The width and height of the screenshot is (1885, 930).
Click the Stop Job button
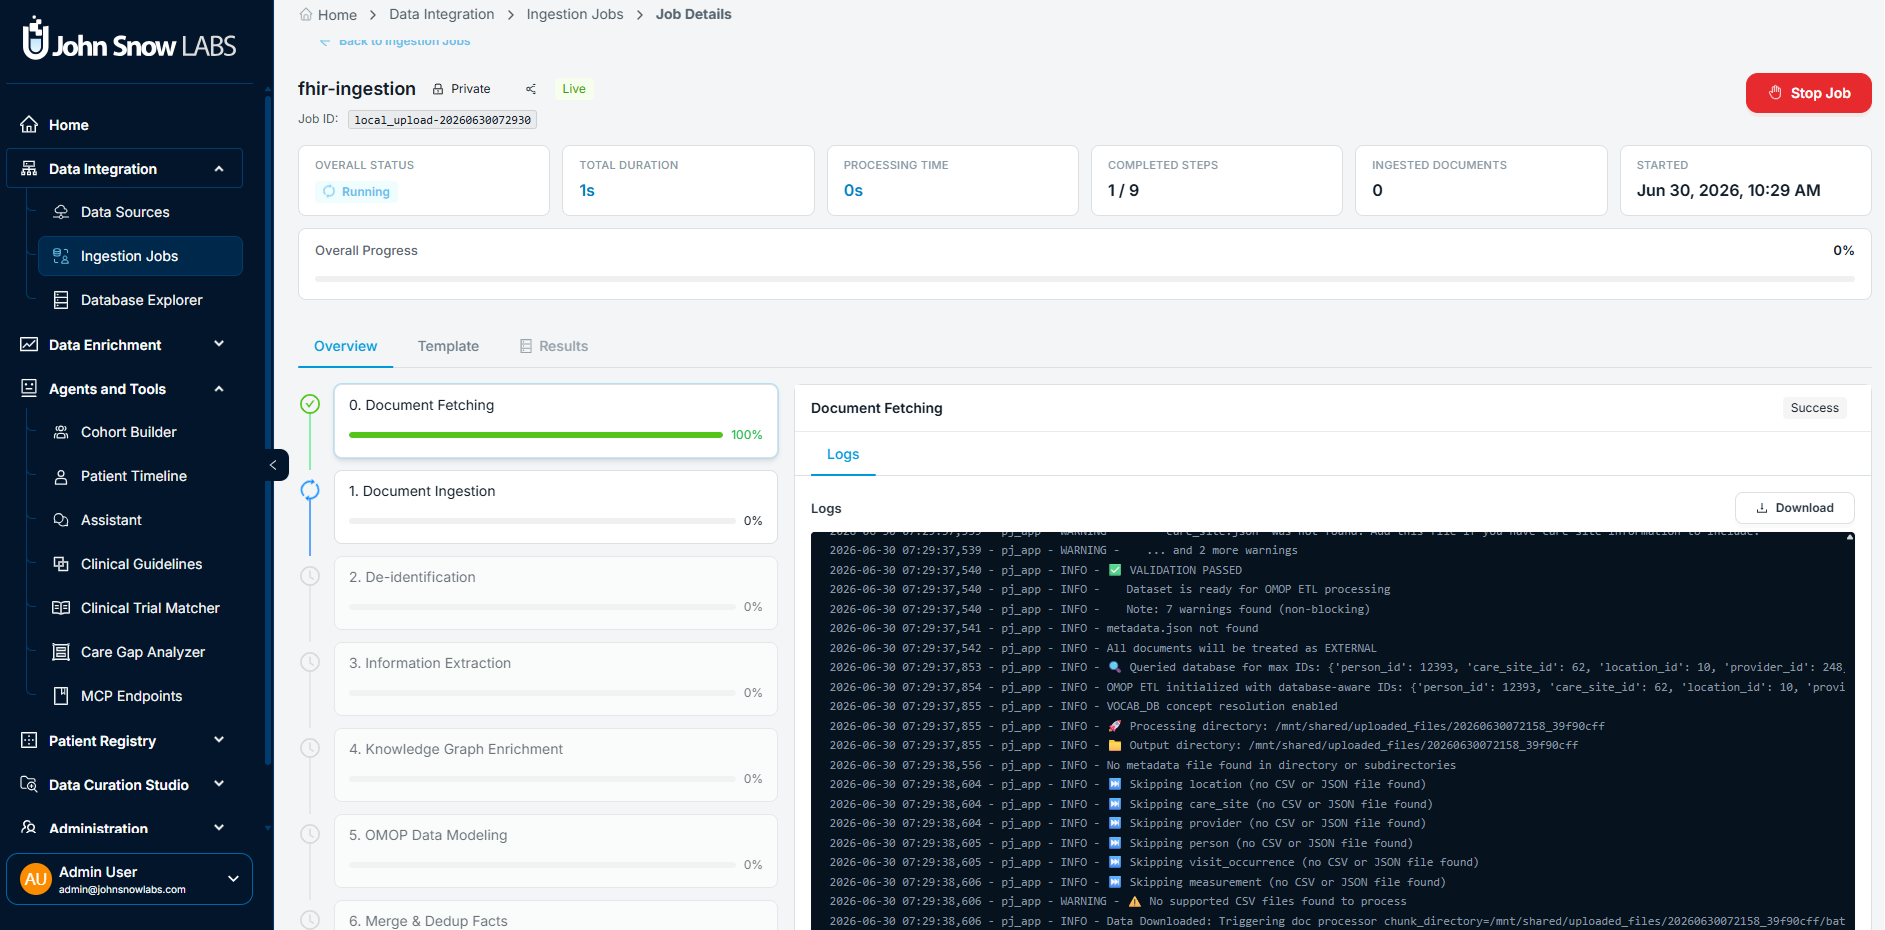click(x=1808, y=93)
